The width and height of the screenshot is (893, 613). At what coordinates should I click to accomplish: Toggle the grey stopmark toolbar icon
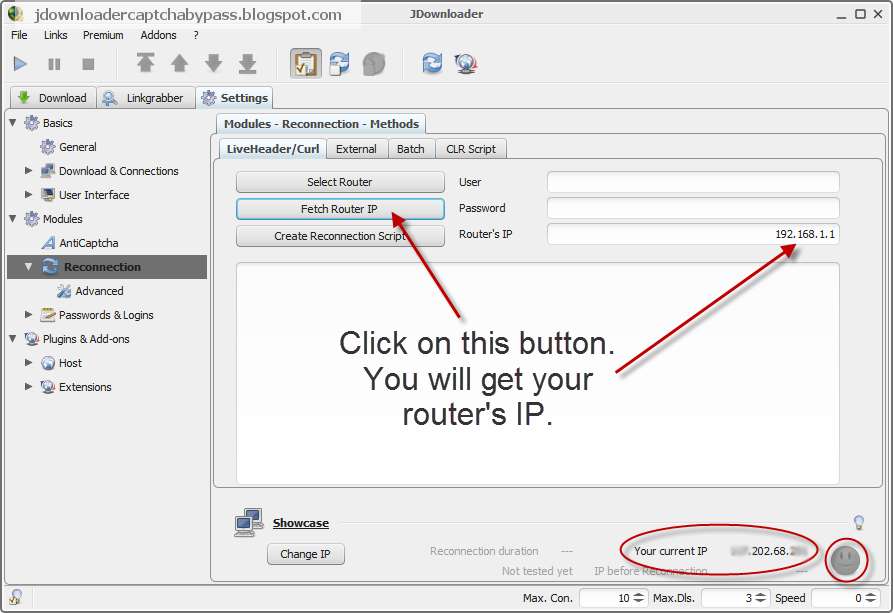pos(374,63)
